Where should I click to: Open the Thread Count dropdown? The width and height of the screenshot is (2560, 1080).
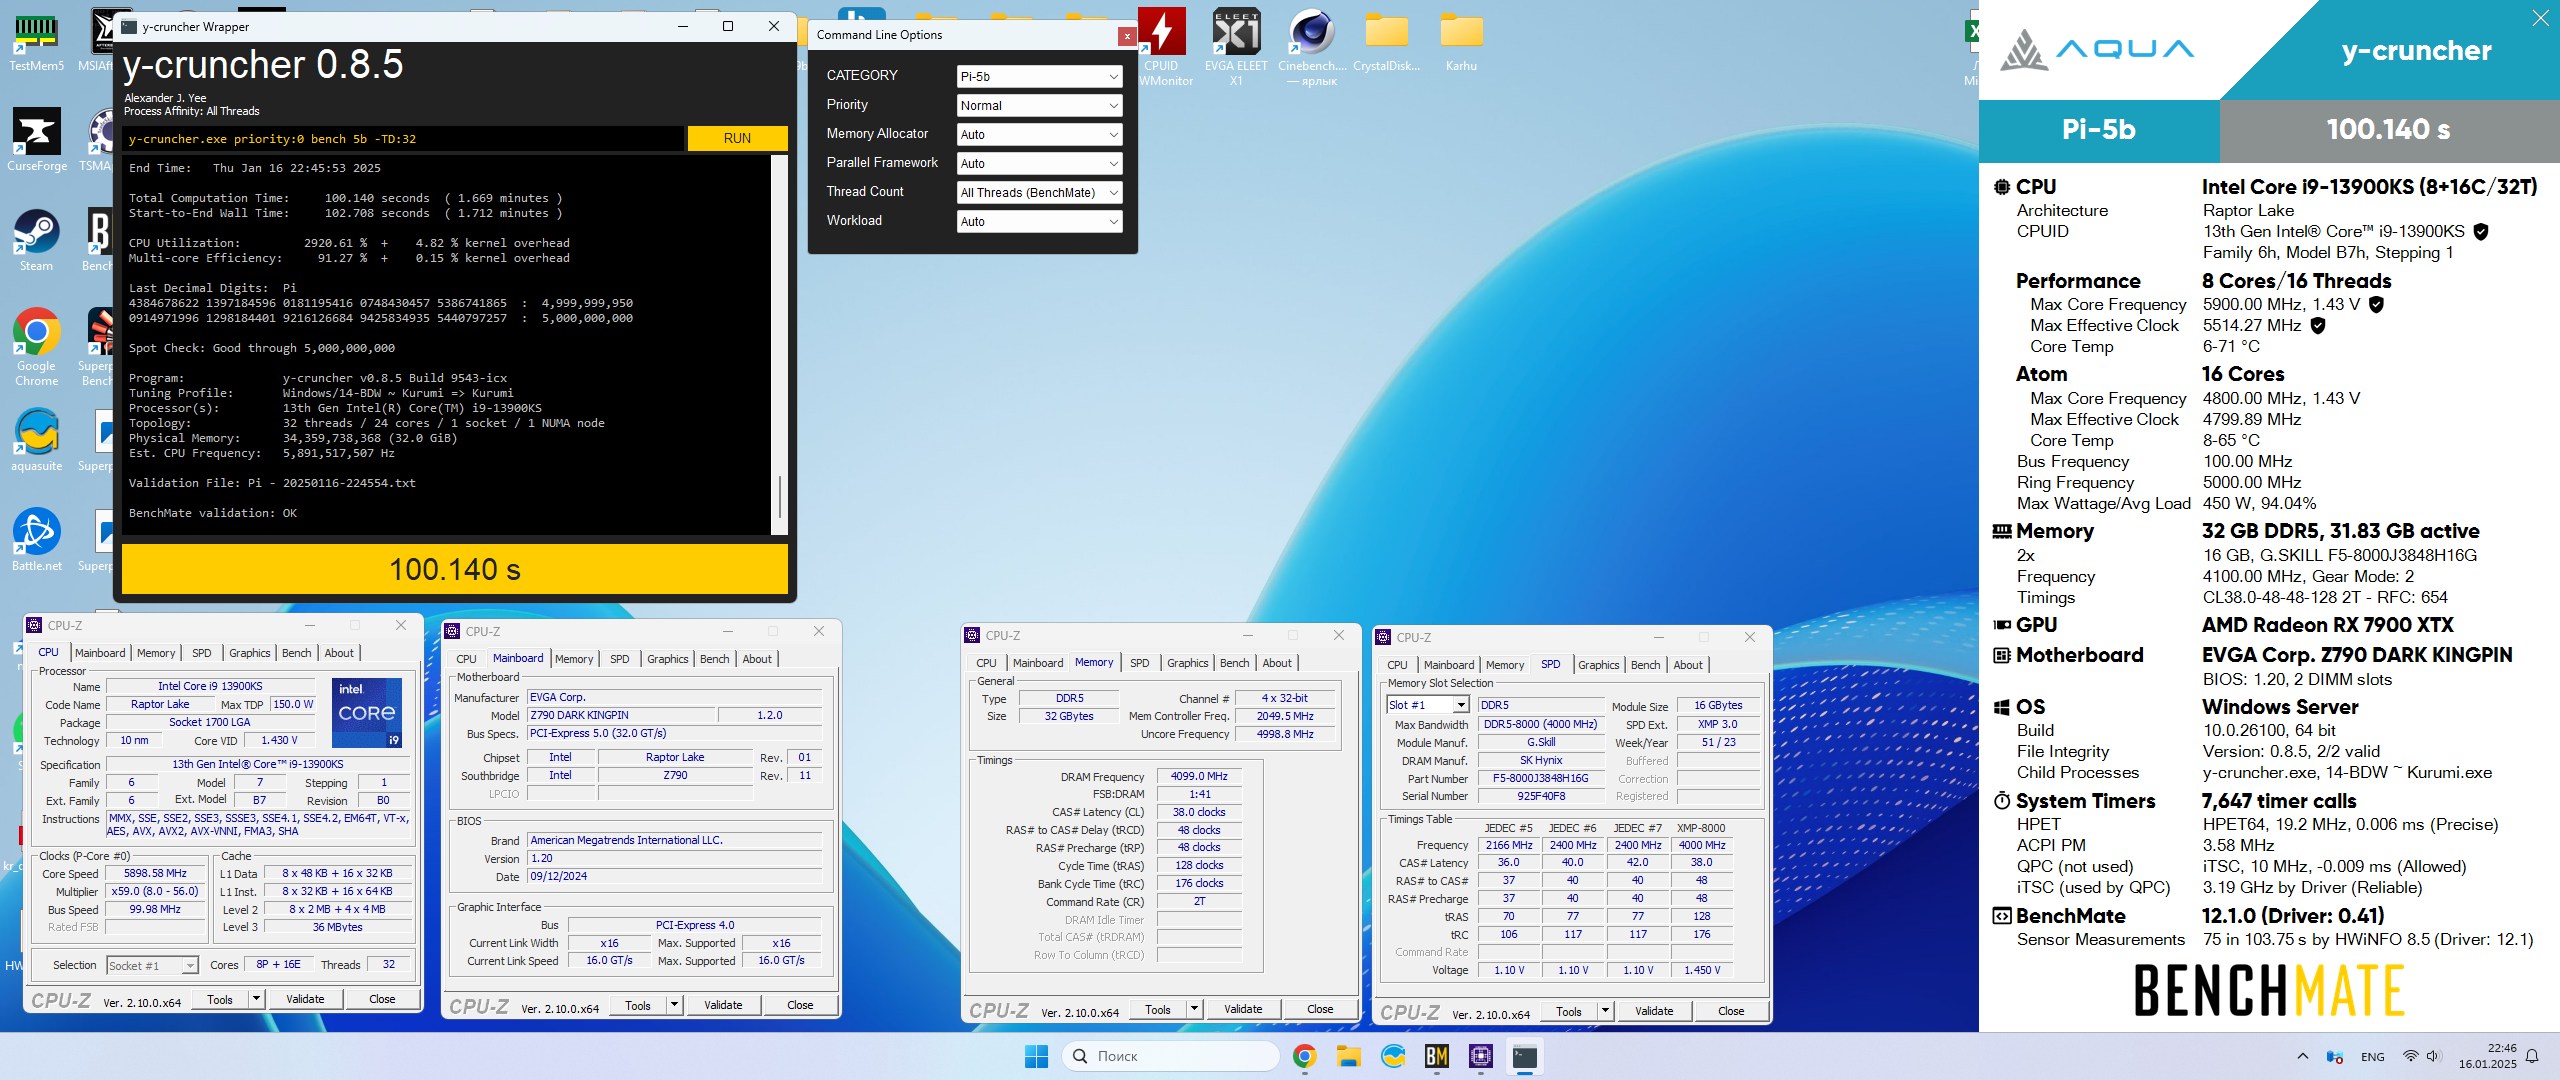click(x=1039, y=192)
